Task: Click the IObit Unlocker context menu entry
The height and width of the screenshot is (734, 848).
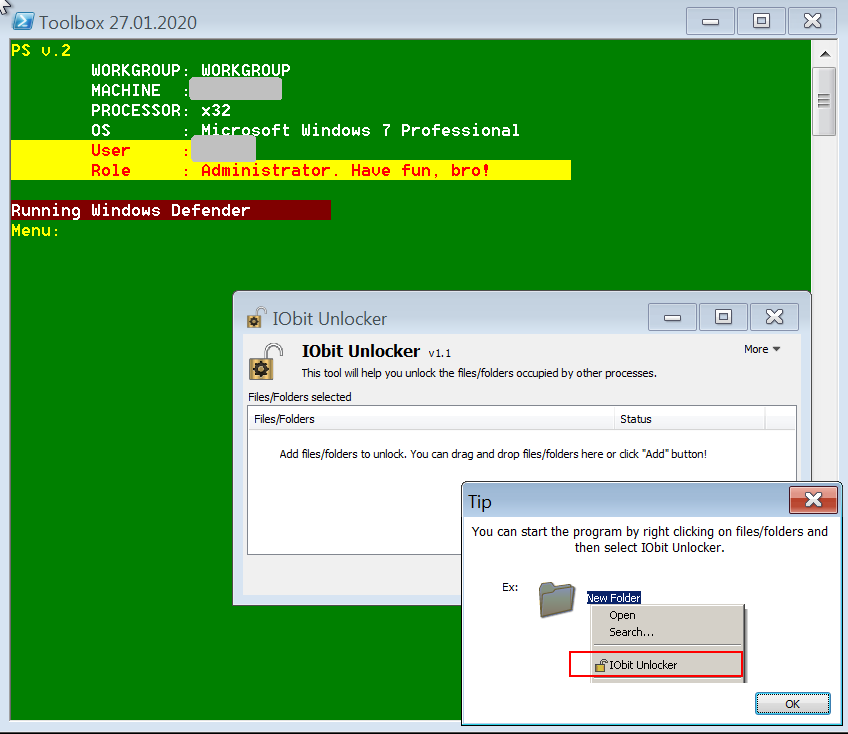Action: (655, 665)
